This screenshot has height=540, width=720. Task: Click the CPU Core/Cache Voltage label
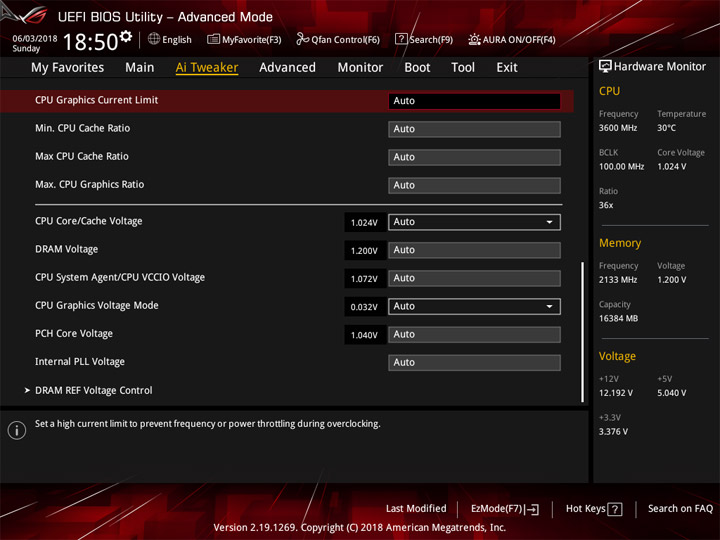coord(89,221)
